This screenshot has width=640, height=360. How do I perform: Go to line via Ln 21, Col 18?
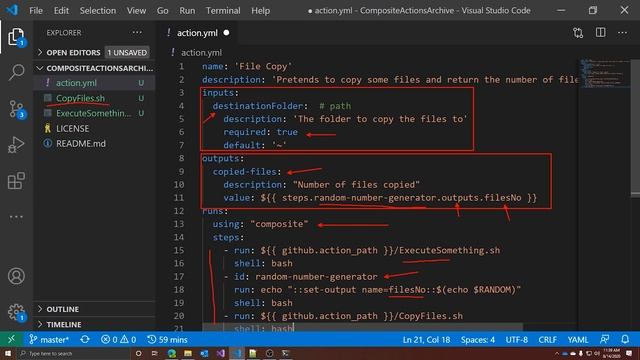tap(426, 339)
